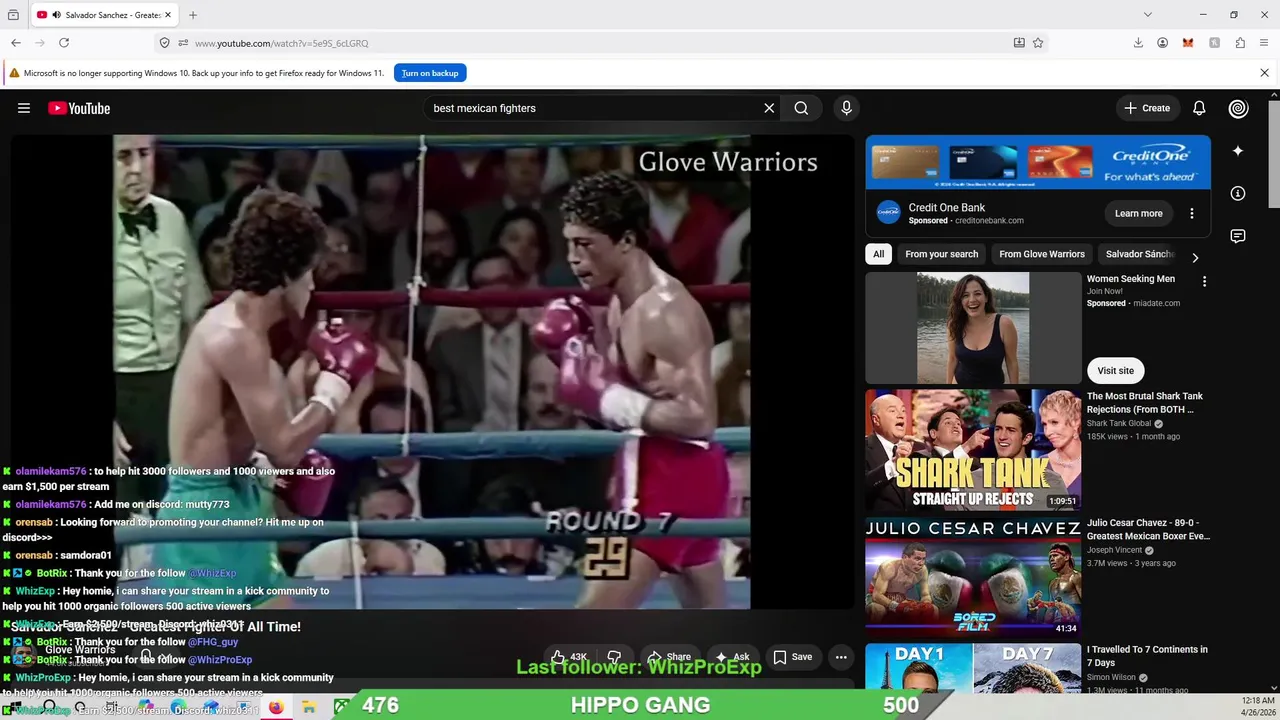
Task: Save the video to a playlist
Action: [793, 657]
